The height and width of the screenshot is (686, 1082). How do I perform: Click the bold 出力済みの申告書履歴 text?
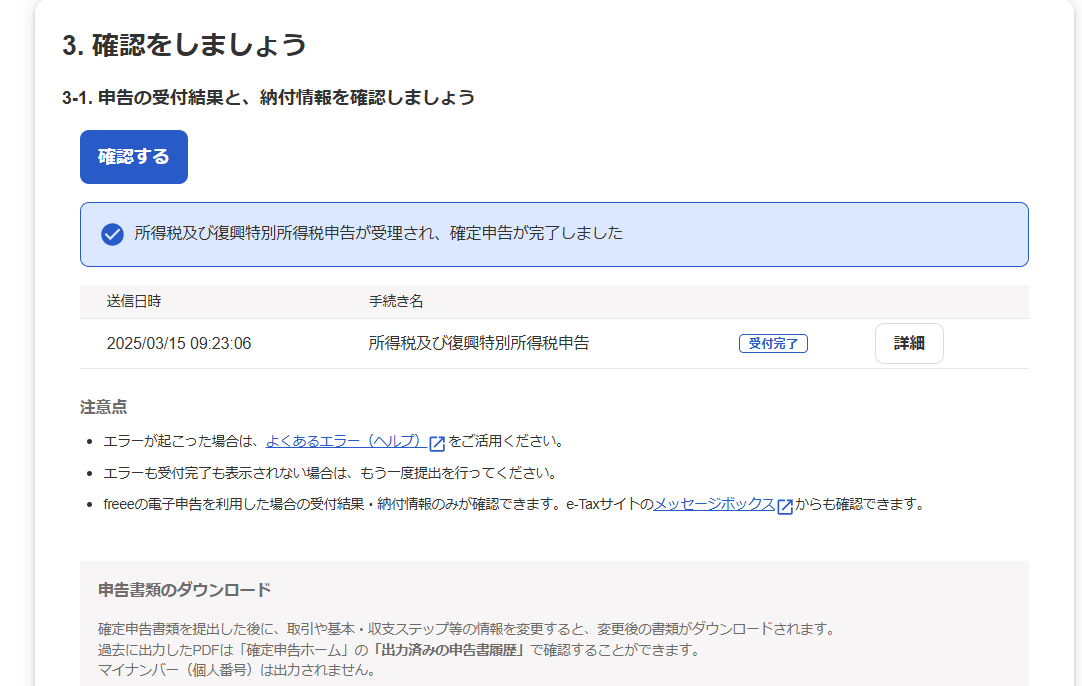coord(449,650)
